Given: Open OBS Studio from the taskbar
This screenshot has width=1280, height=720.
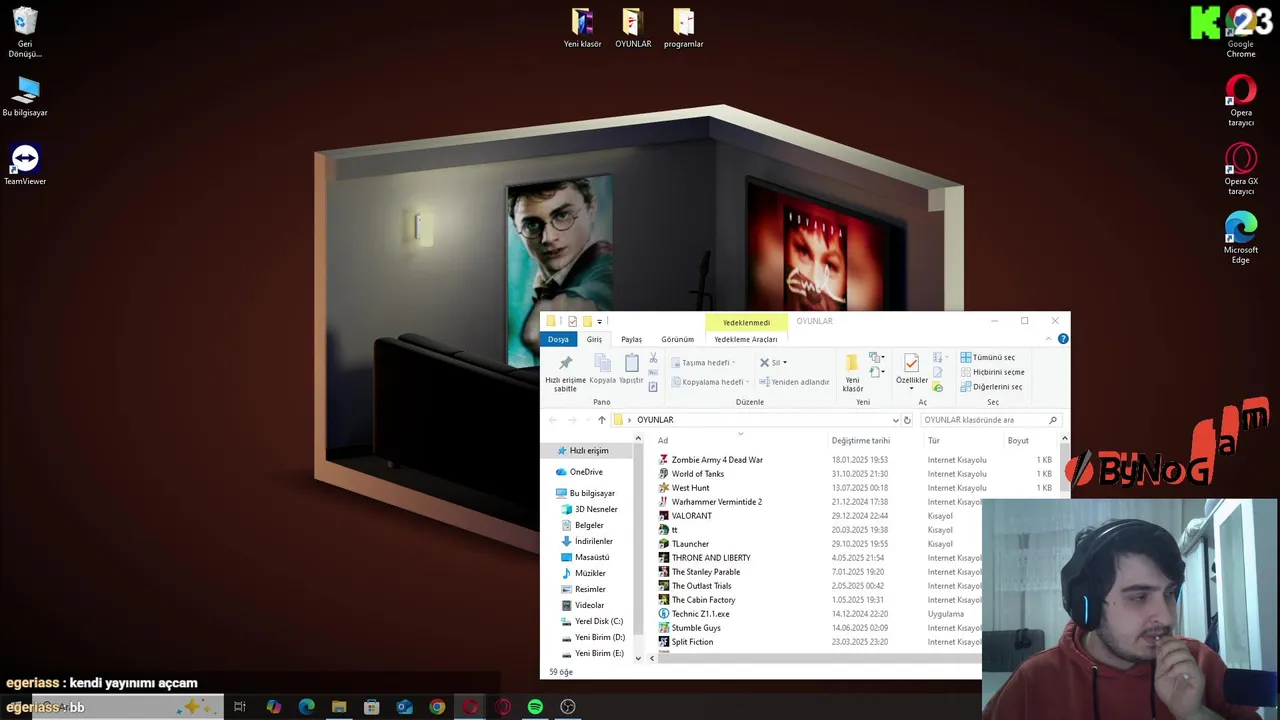Looking at the screenshot, I should (x=568, y=707).
